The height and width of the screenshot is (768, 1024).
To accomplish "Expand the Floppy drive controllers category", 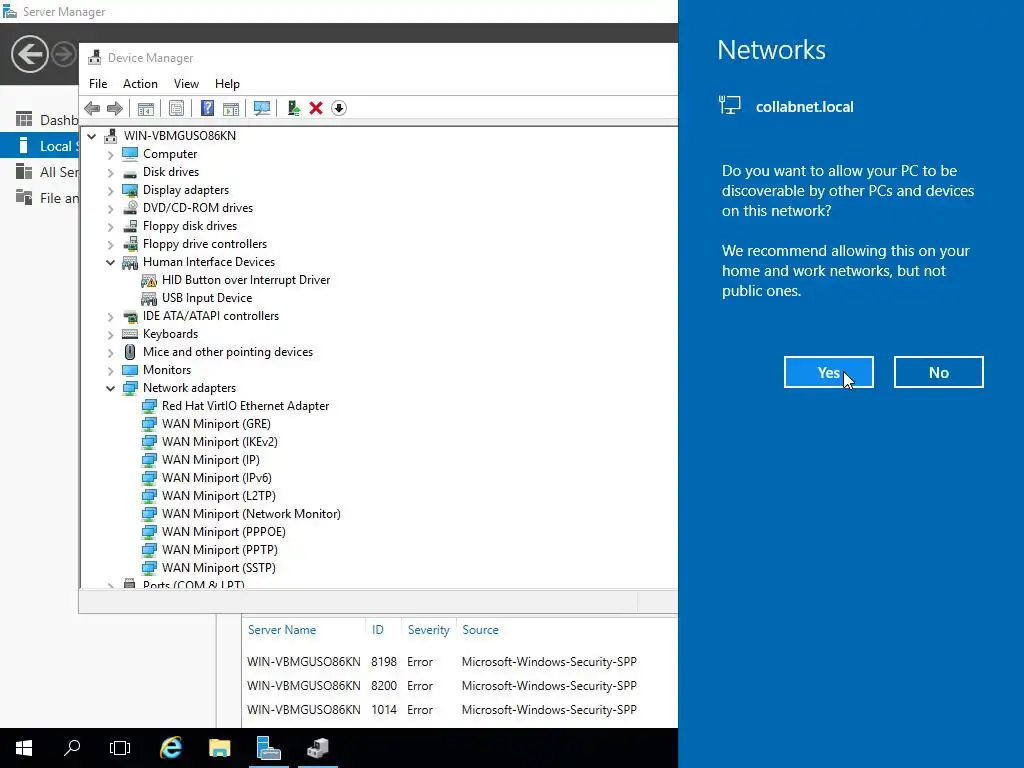I will (110, 244).
